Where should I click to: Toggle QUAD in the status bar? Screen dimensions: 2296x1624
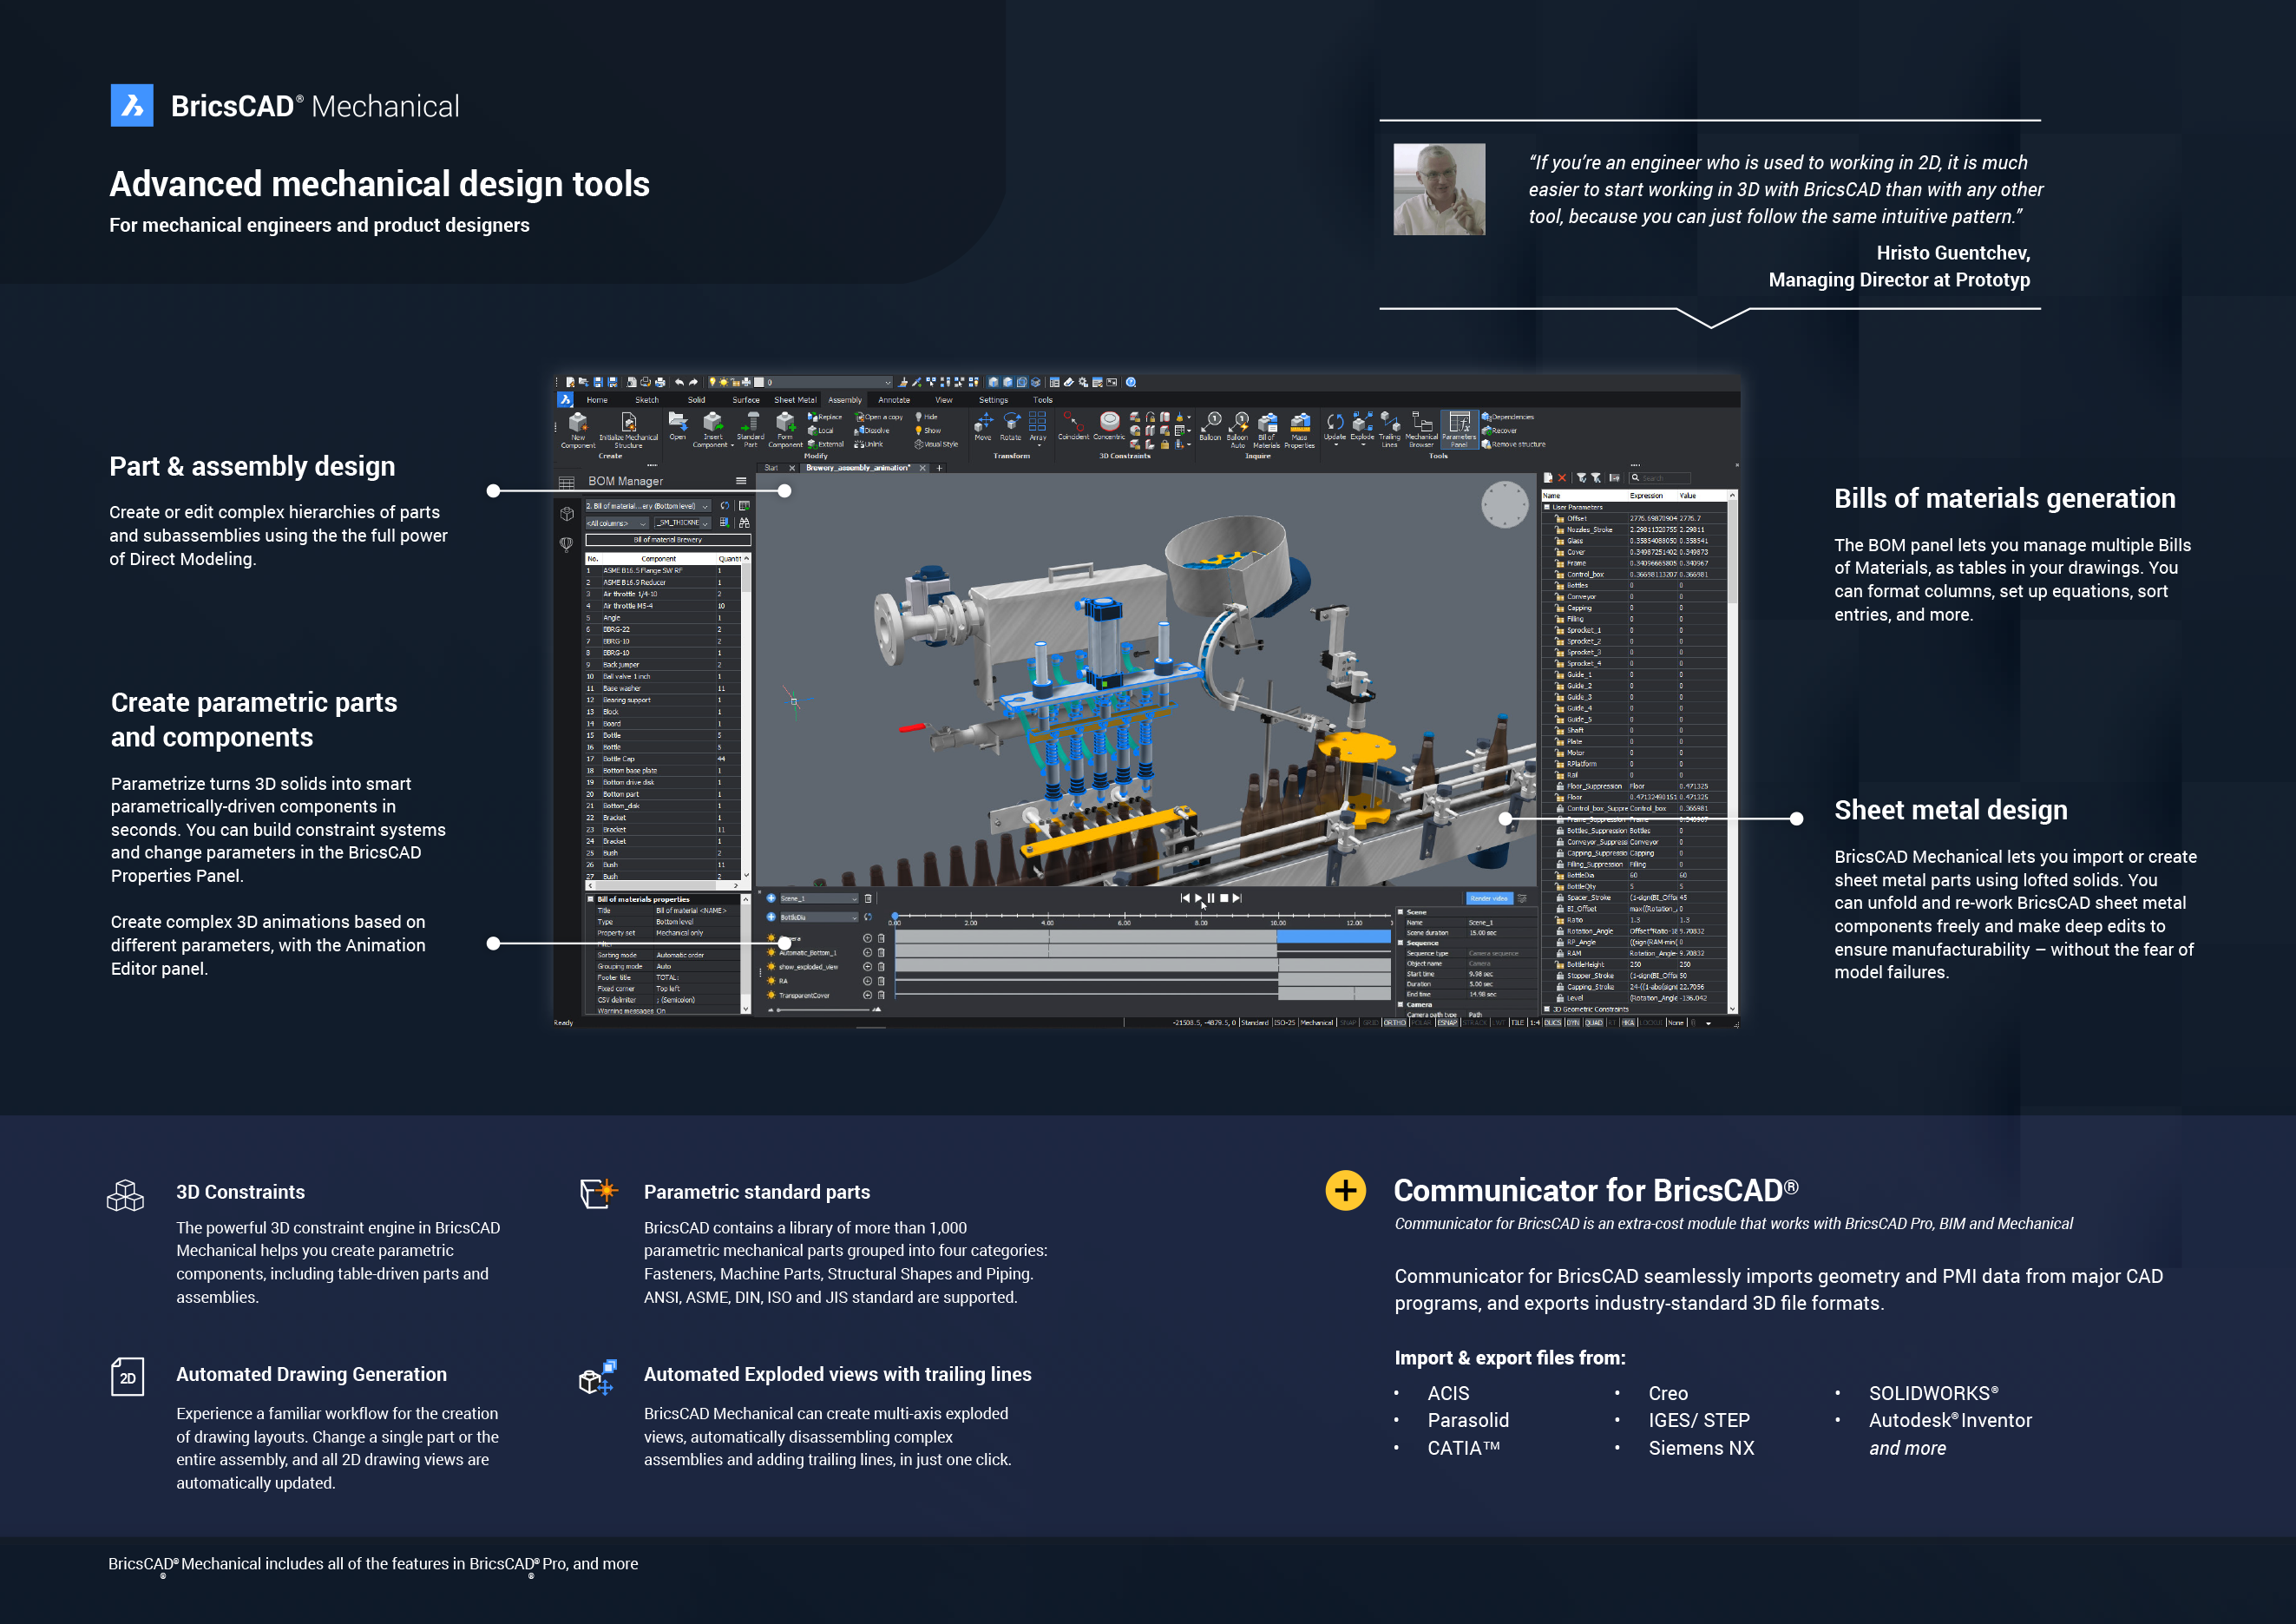[1593, 1023]
